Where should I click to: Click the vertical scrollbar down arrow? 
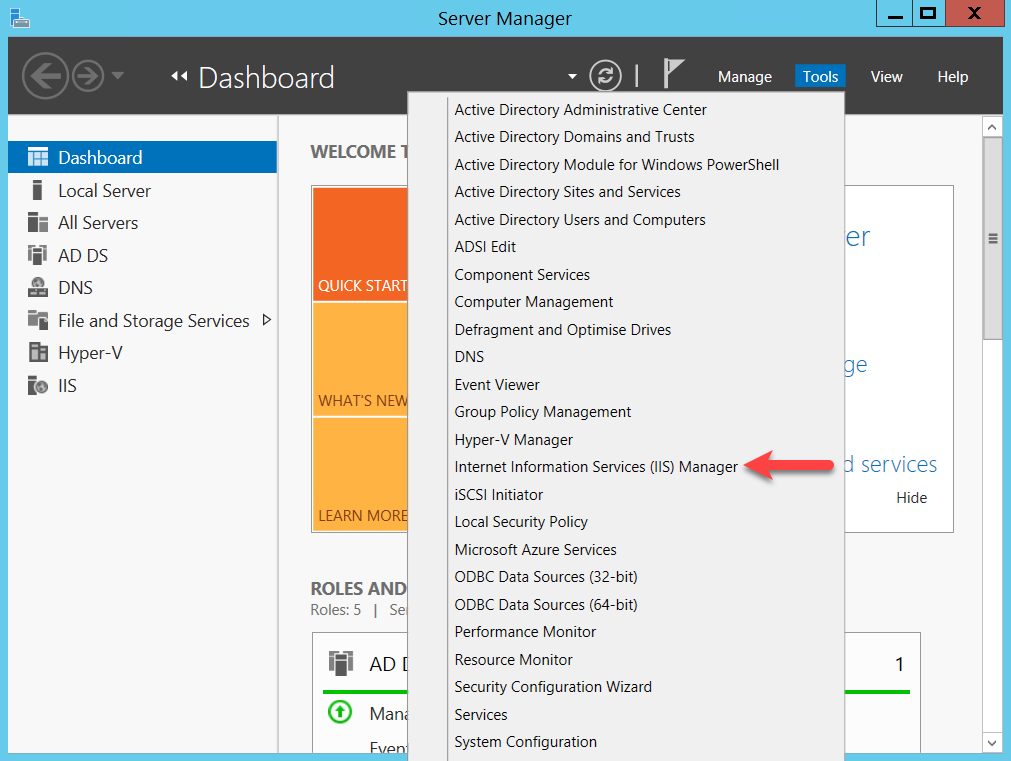click(992, 742)
